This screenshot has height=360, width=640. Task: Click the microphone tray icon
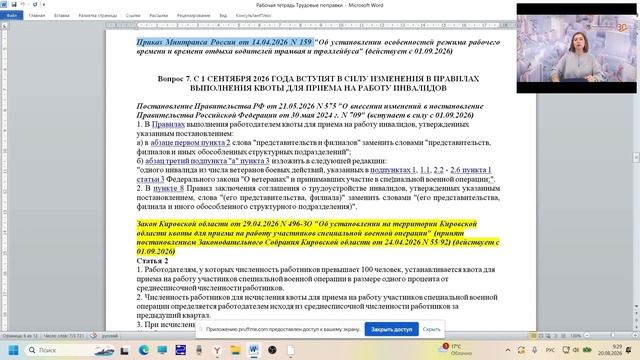click(x=534, y=350)
